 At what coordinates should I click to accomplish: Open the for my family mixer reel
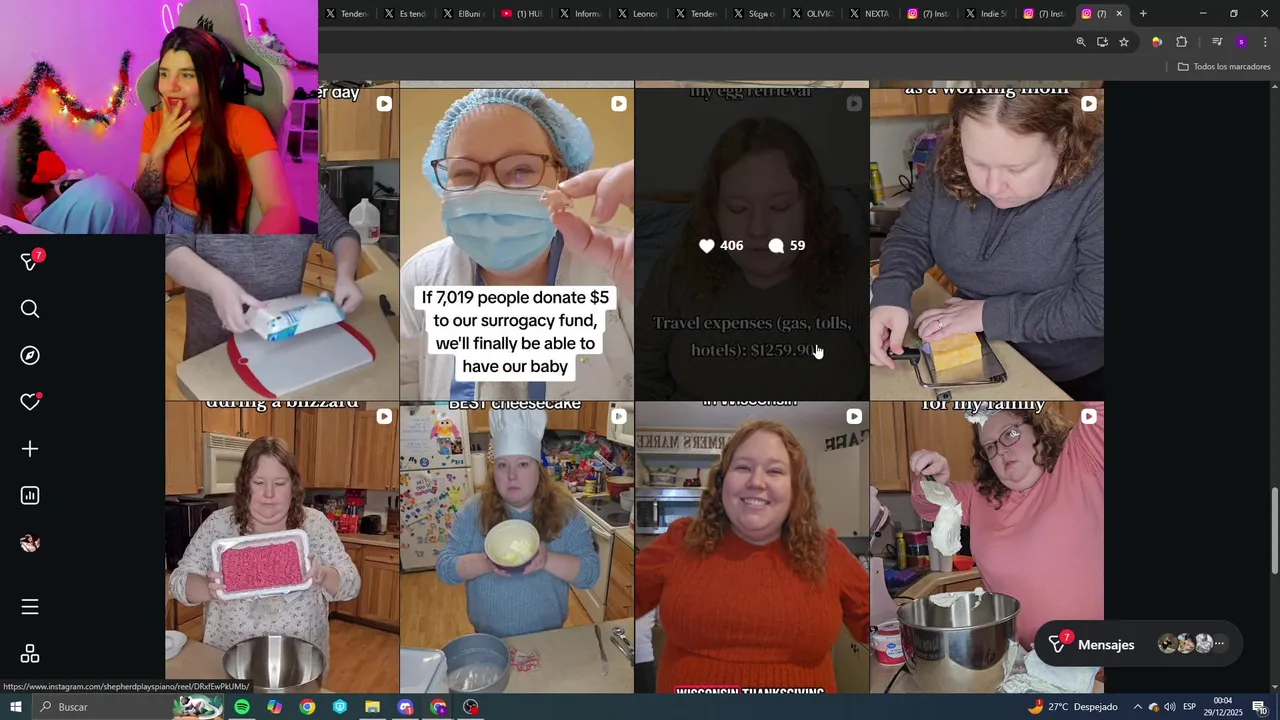987,547
